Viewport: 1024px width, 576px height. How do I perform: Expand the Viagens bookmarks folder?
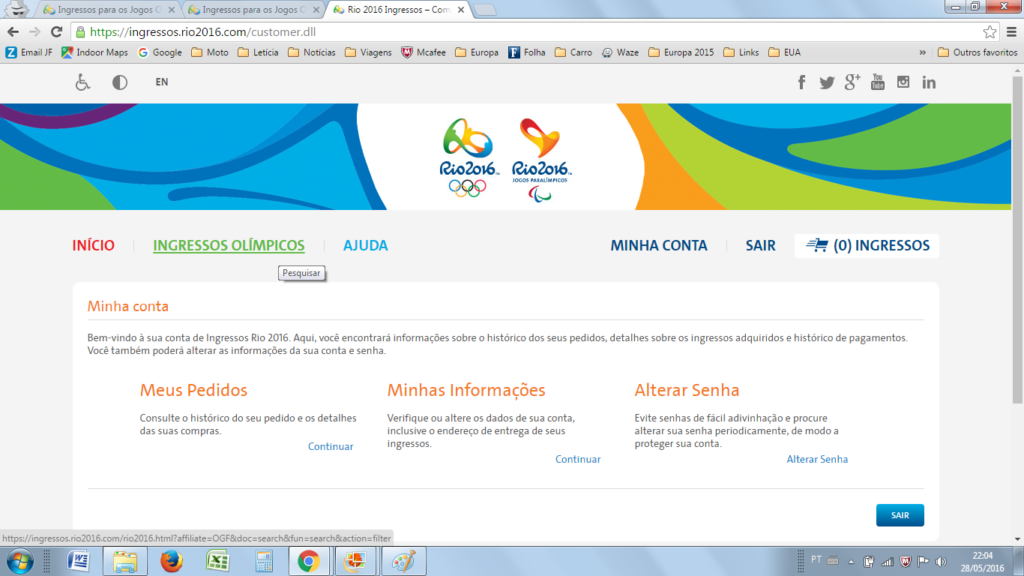(368, 52)
